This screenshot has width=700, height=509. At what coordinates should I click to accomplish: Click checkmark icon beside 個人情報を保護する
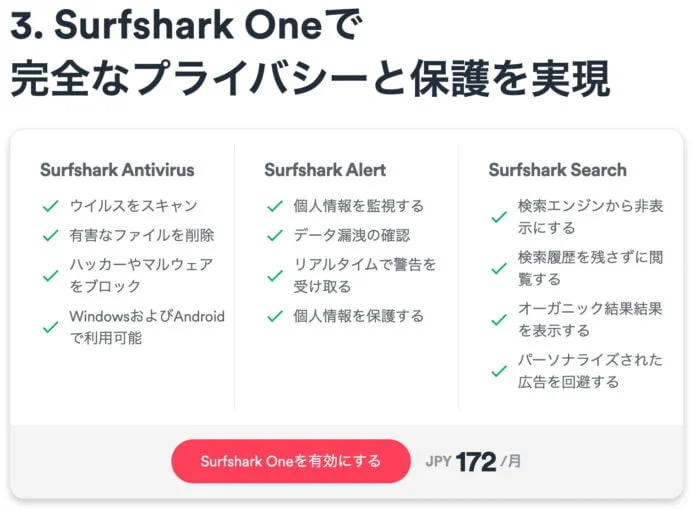[274, 316]
